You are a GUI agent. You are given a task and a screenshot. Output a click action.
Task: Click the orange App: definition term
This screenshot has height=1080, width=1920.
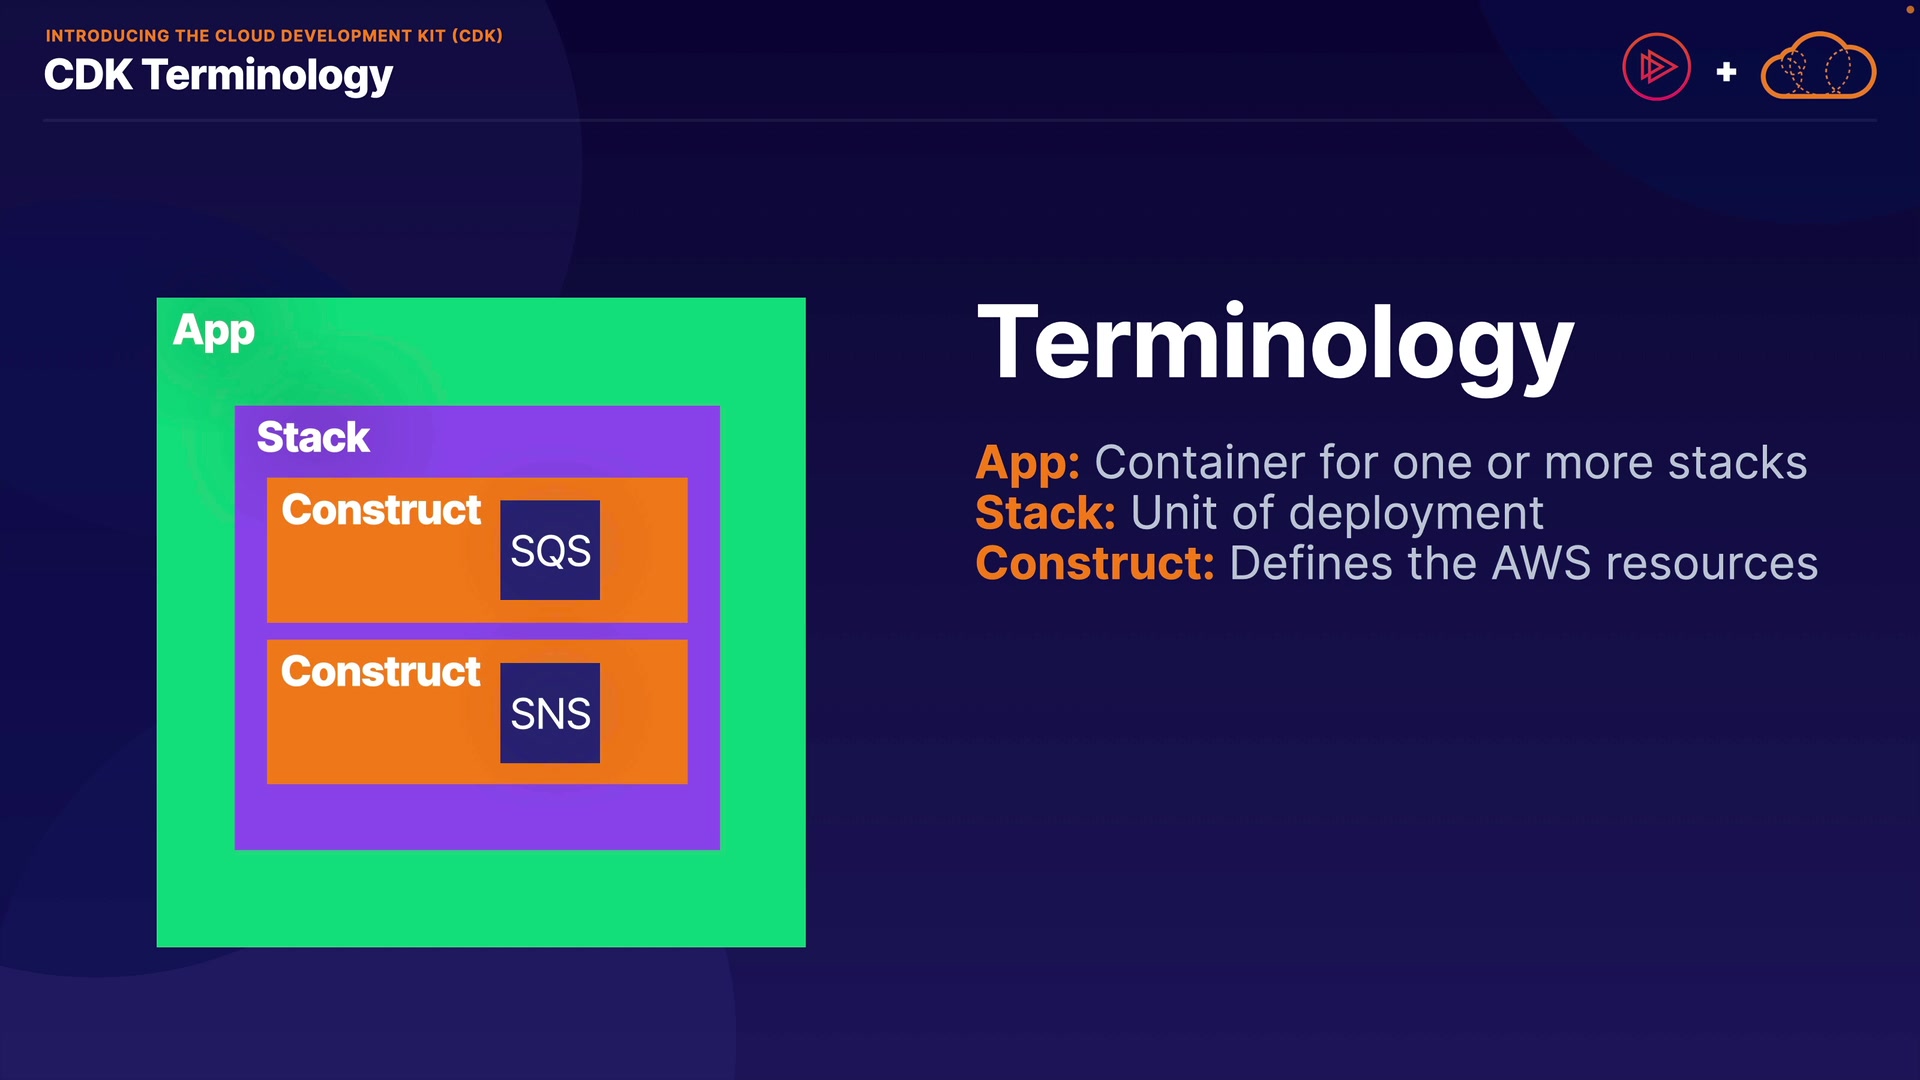[x=1027, y=463]
